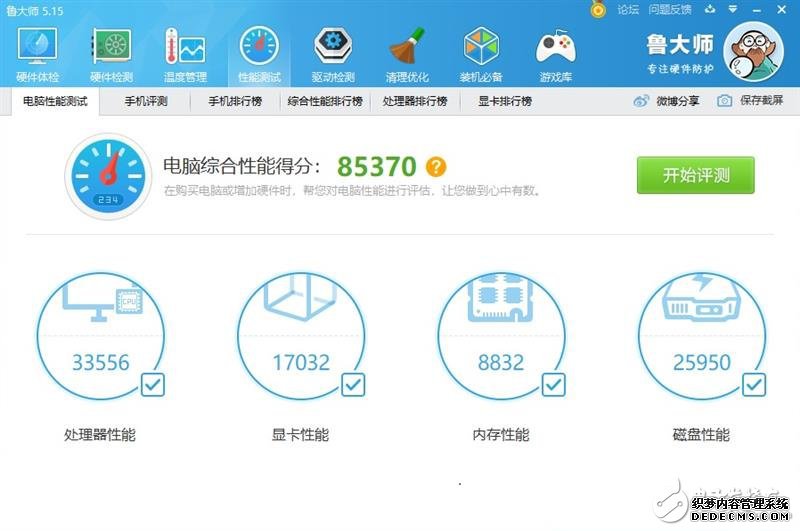Open 硬件体检 hardware checkup
The height and width of the screenshot is (531, 800).
[x=37, y=55]
